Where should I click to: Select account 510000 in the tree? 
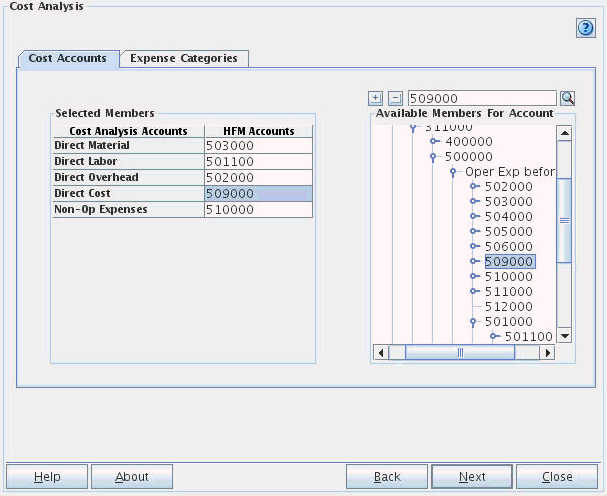pos(508,277)
